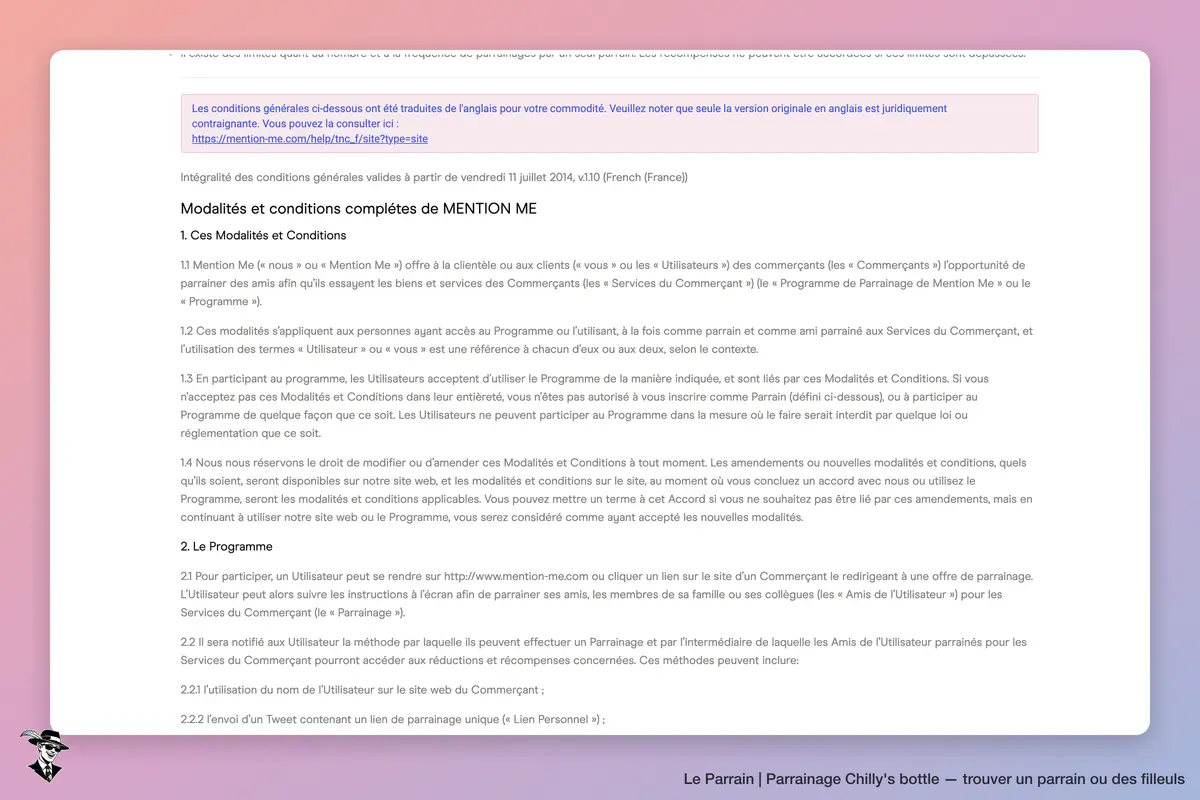The height and width of the screenshot is (800, 1200).
Task: Click clause 2.2.2 about sending a Tweet
Action: click(393, 719)
